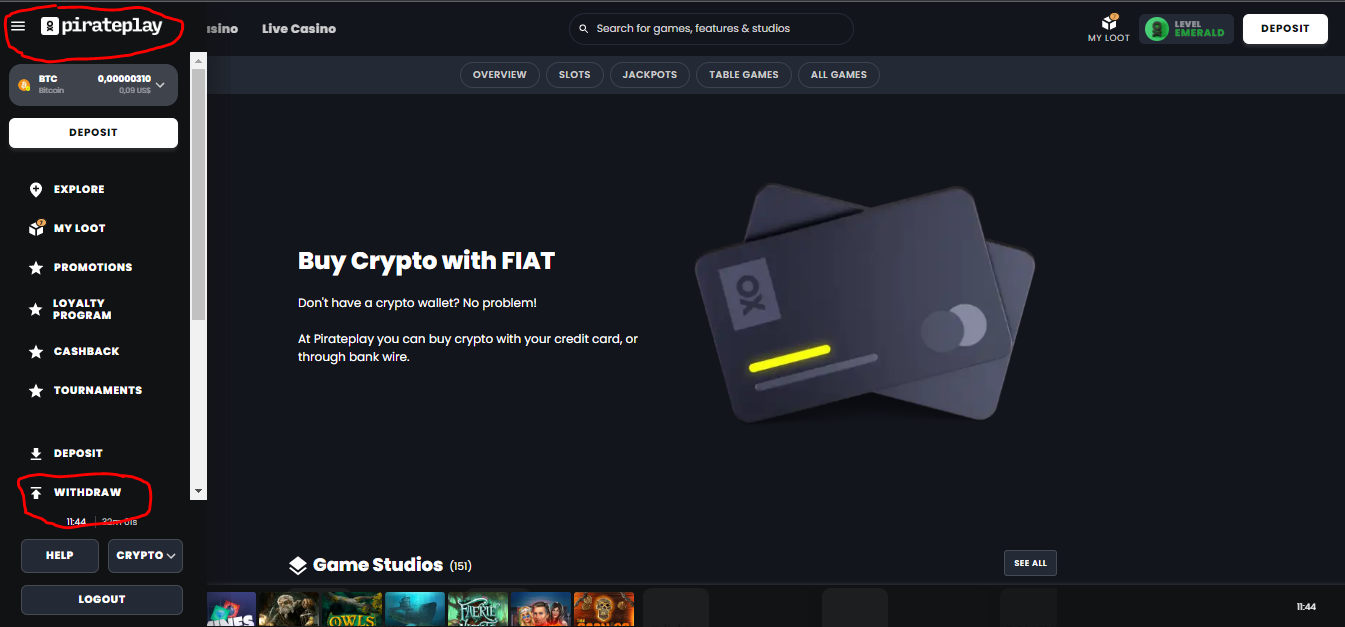Click the 'Buy Crypto with FIAT' heading
The height and width of the screenshot is (627, 1345).
coord(426,262)
